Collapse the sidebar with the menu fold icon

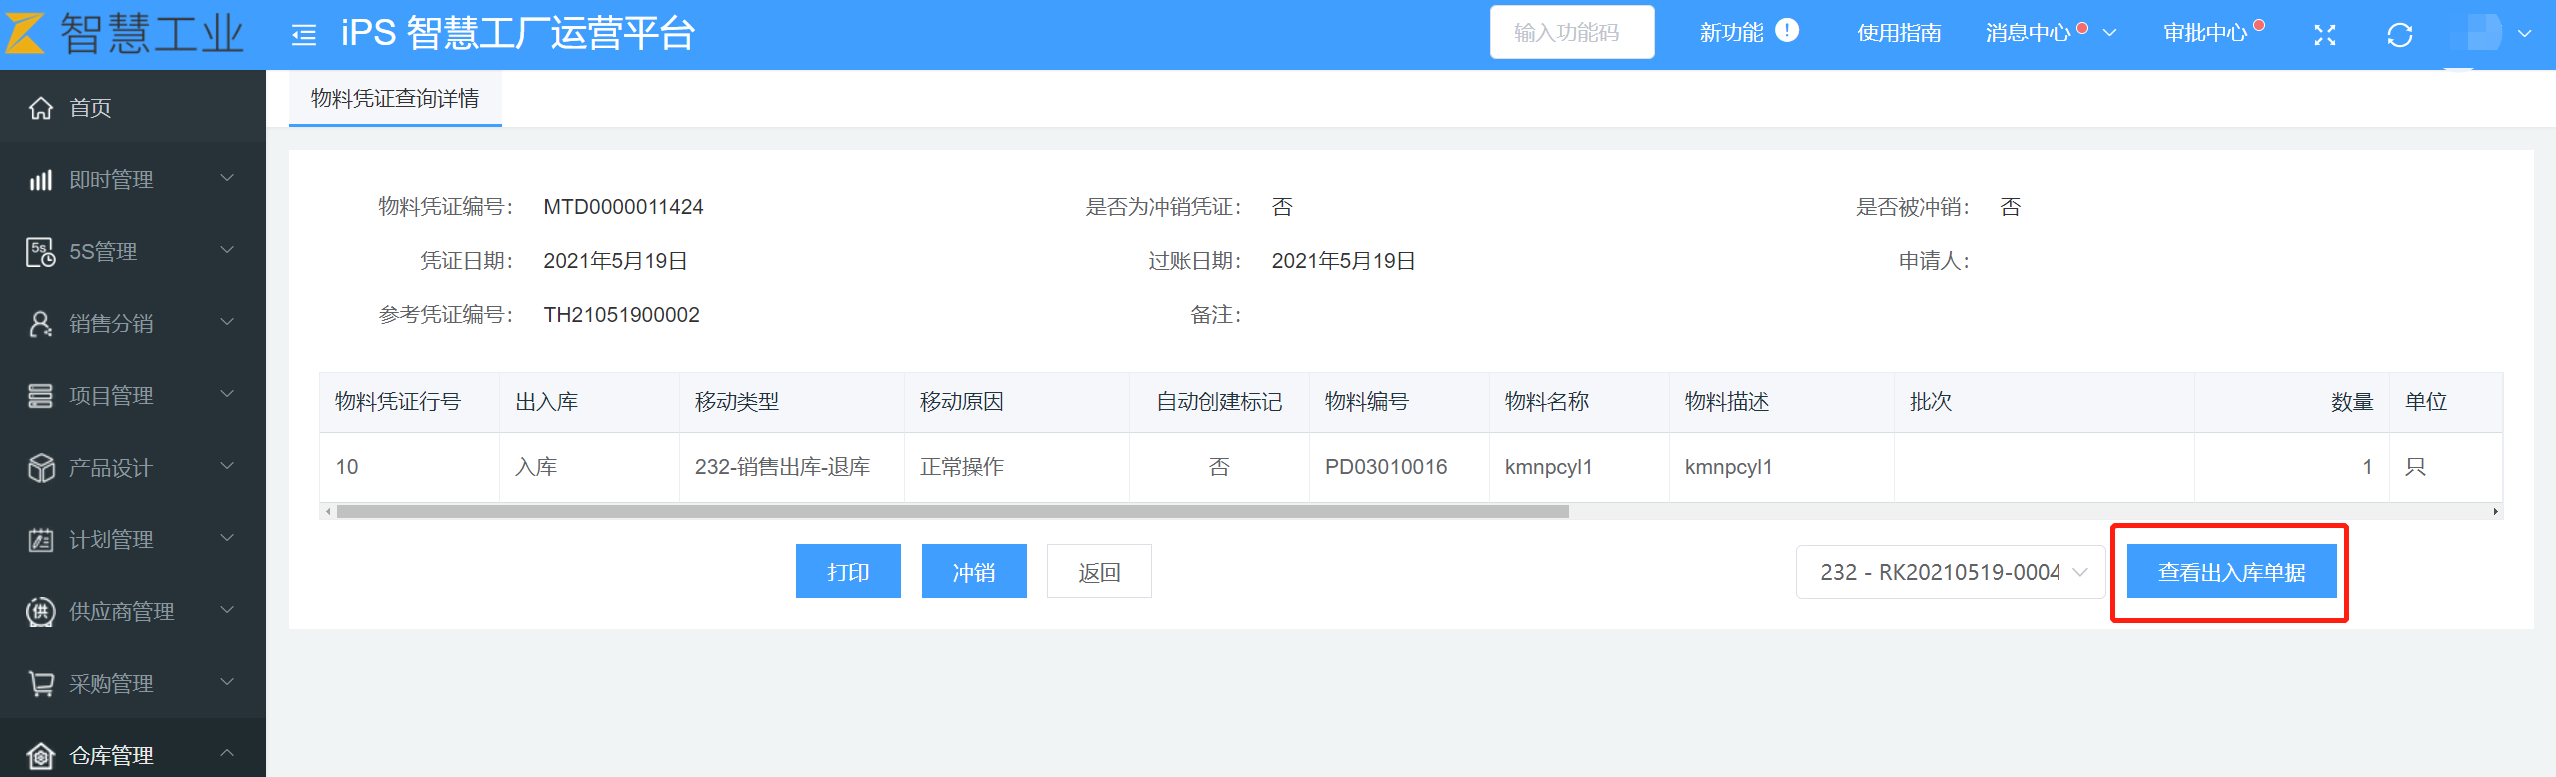coord(304,36)
